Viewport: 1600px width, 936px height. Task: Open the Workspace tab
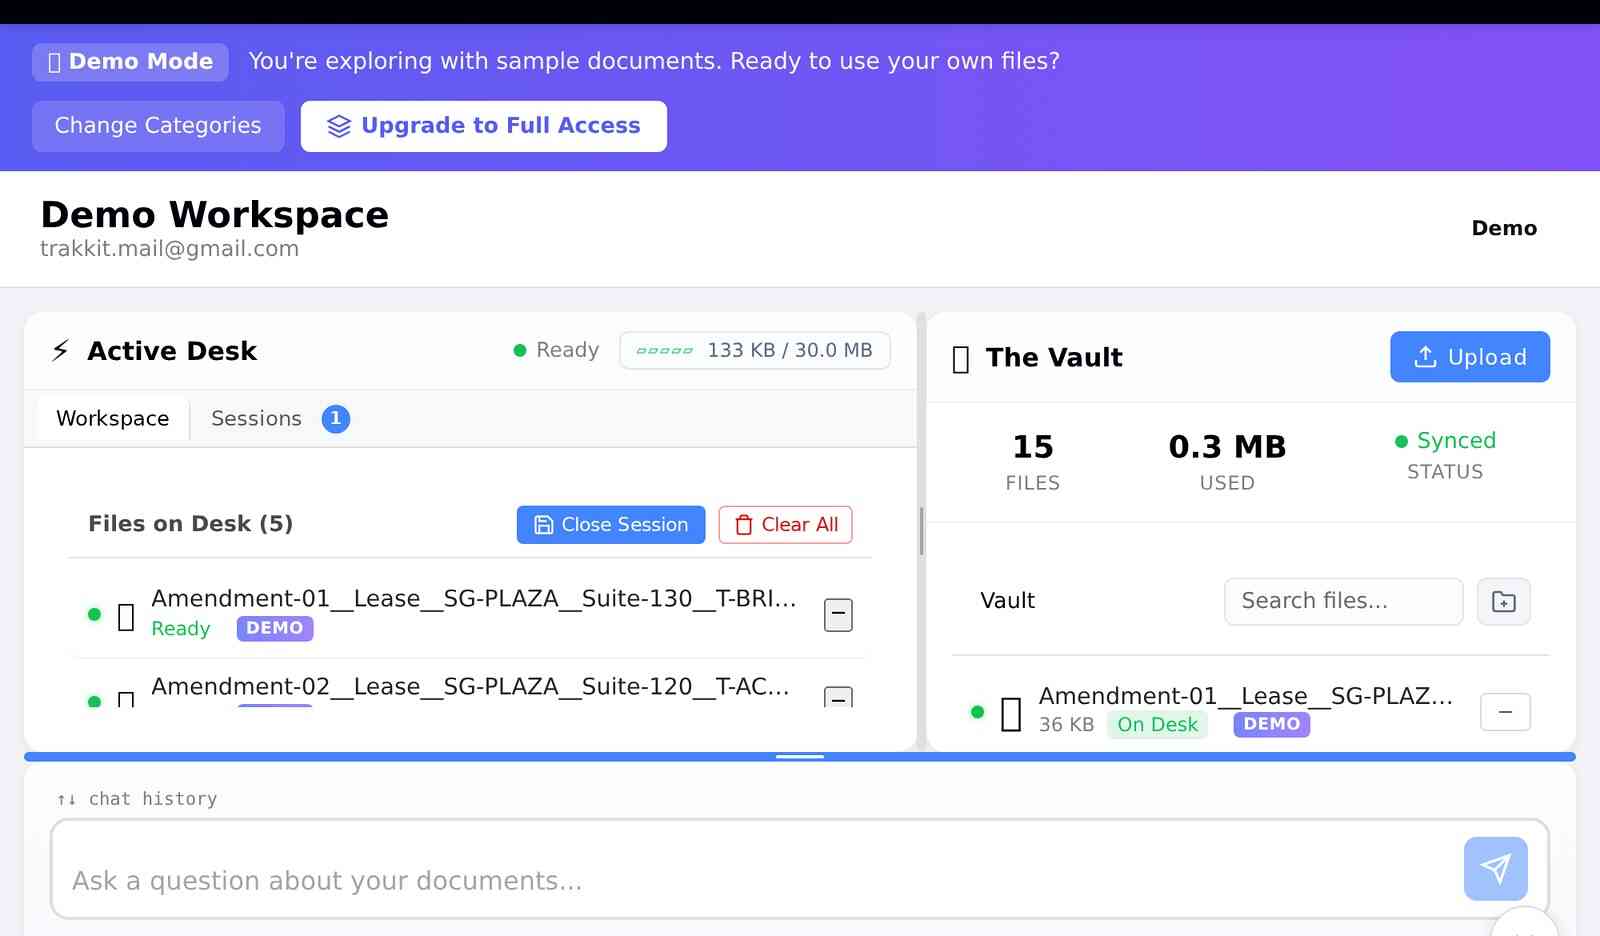point(111,418)
